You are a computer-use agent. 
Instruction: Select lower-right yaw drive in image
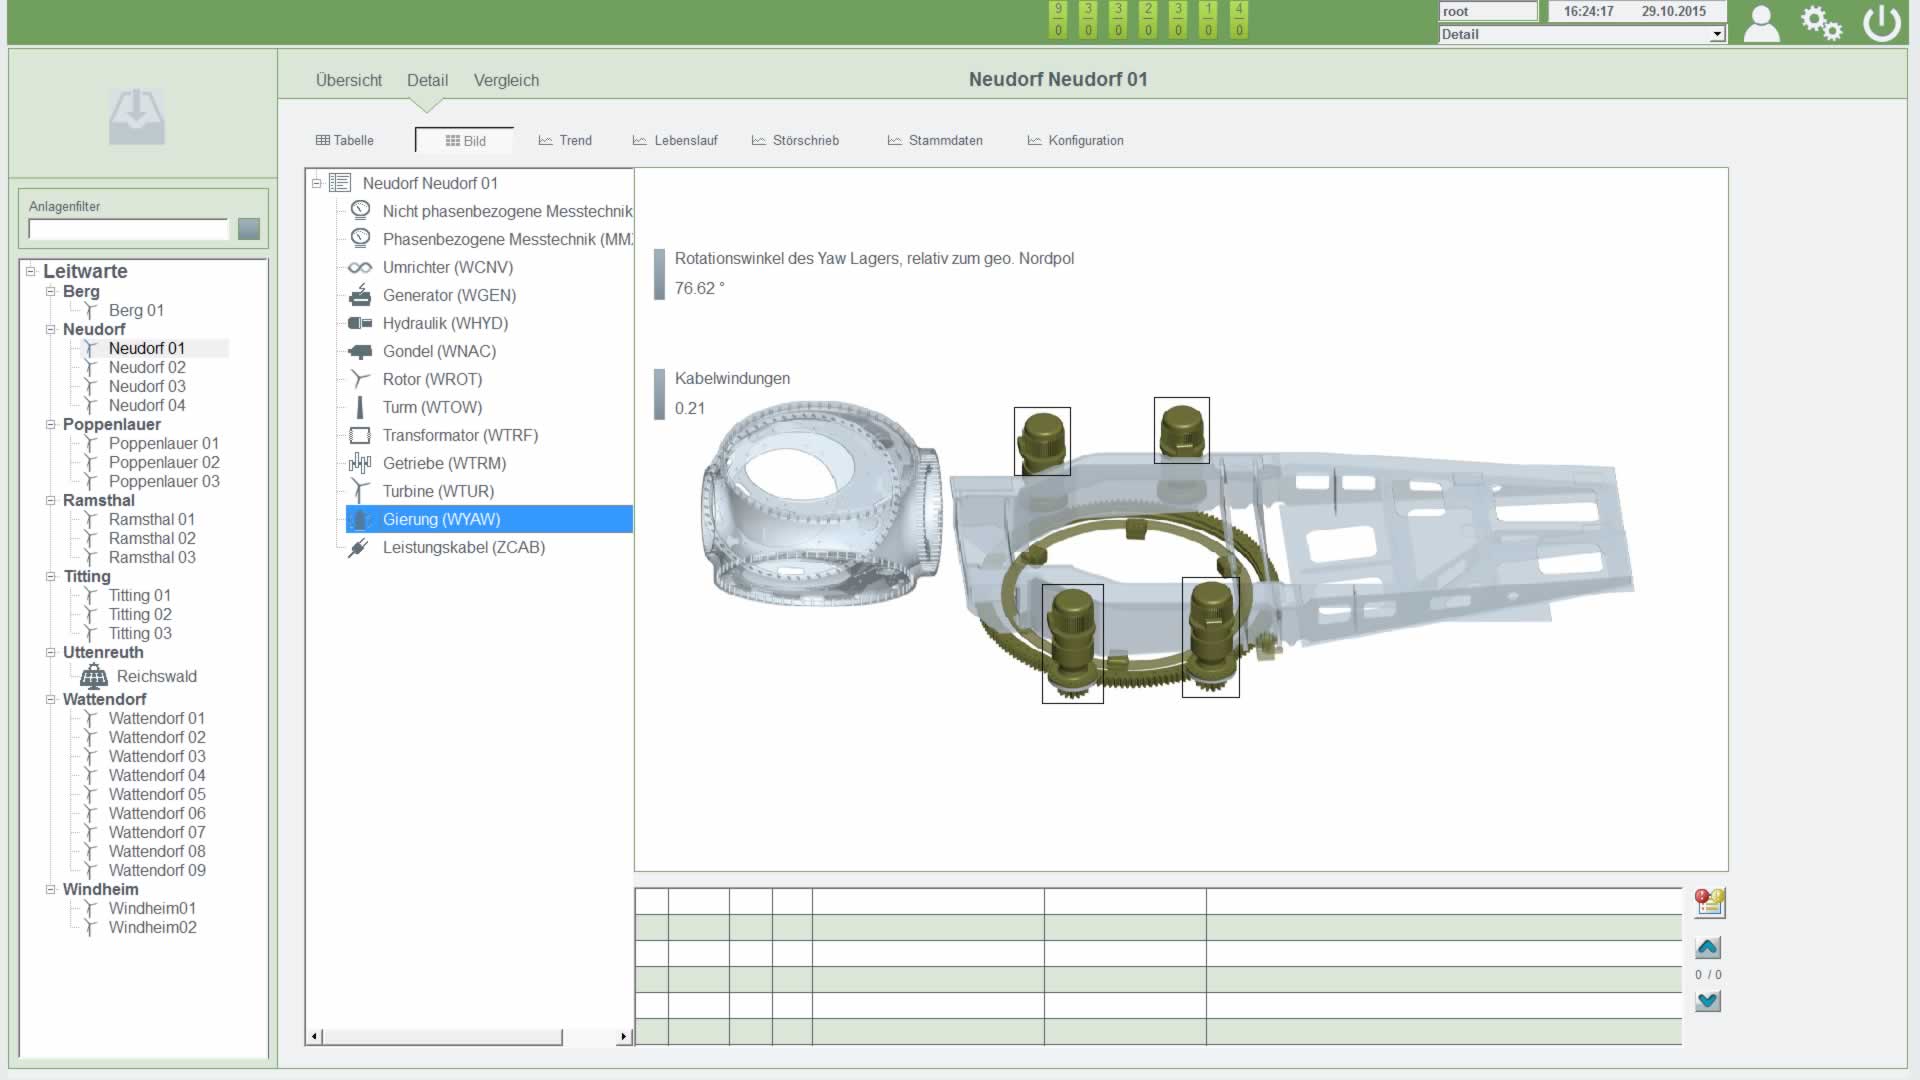tap(1211, 637)
